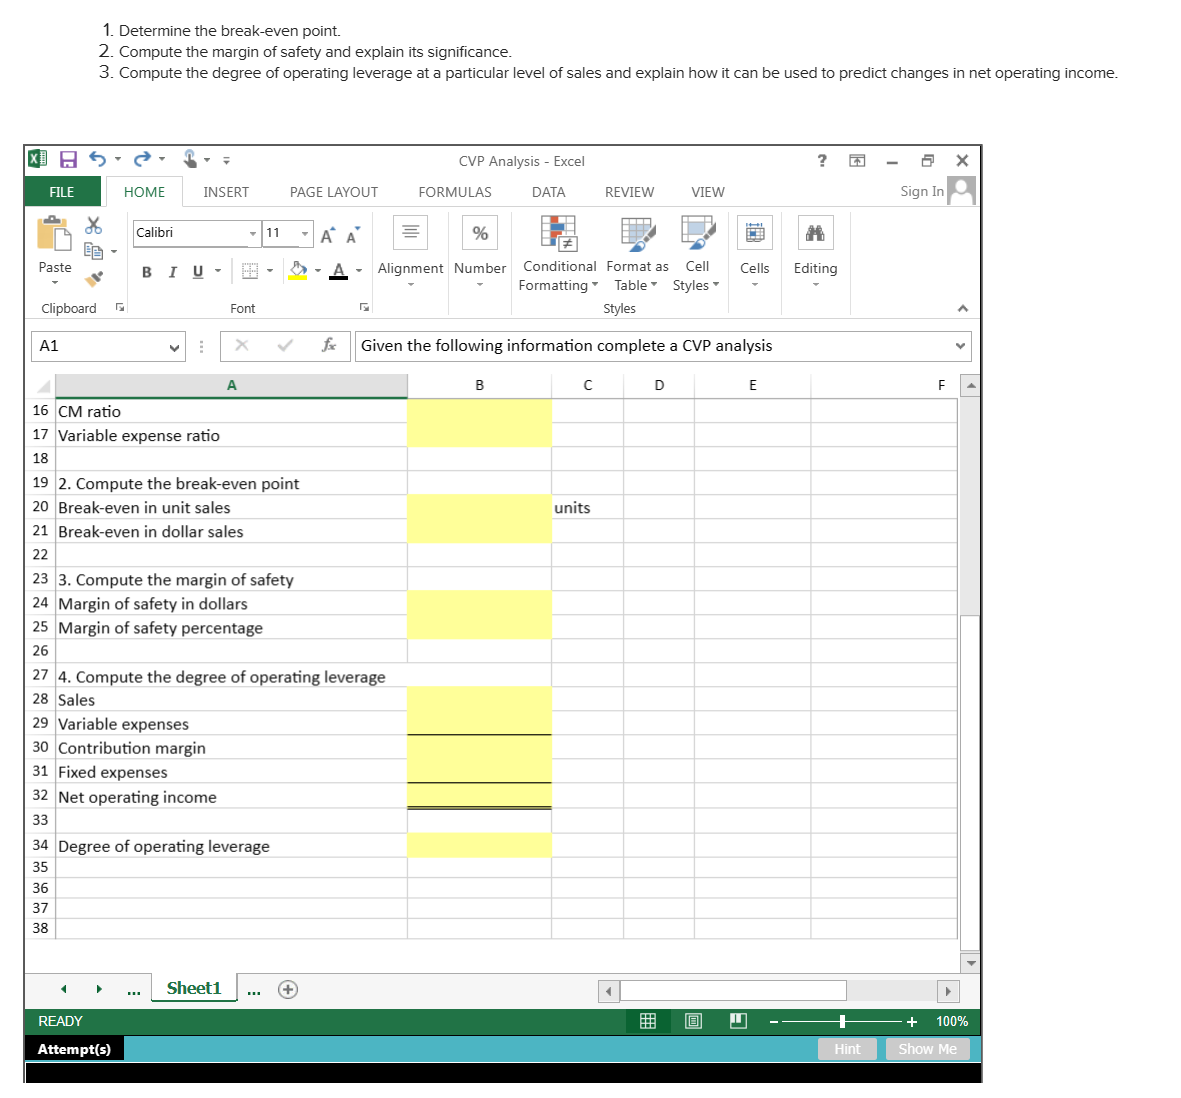Select Degree of operating leverage input cell
The image size is (1181, 1098).
tap(480, 845)
